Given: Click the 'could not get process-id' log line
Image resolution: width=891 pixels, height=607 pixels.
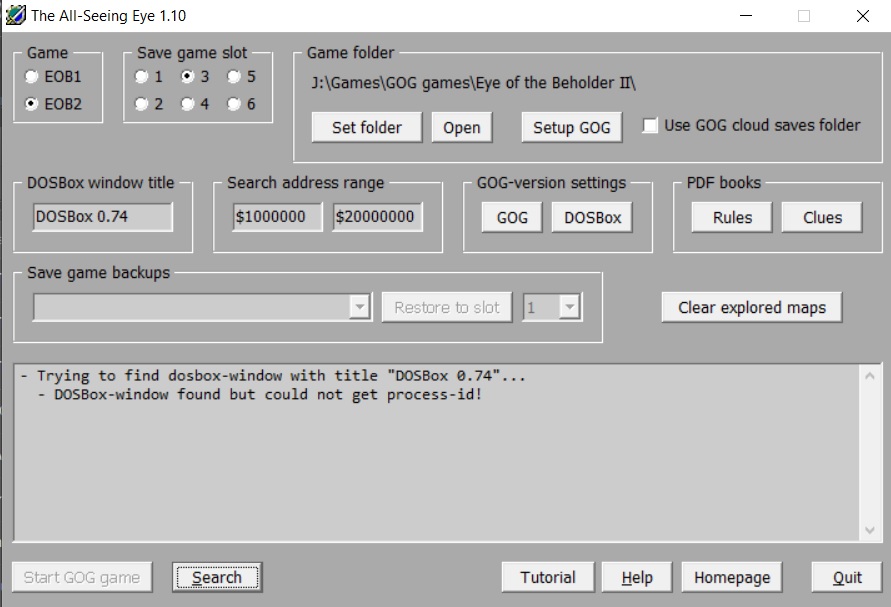Looking at the screenshot, I should 260,394.
